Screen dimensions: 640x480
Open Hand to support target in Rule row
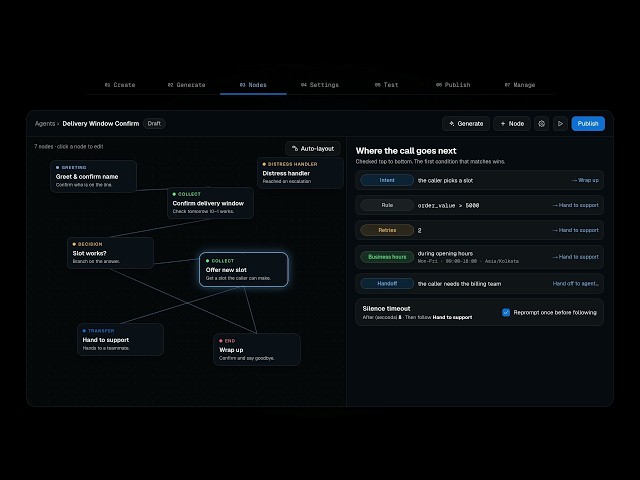pyautogui.click(x=575, y=205)
